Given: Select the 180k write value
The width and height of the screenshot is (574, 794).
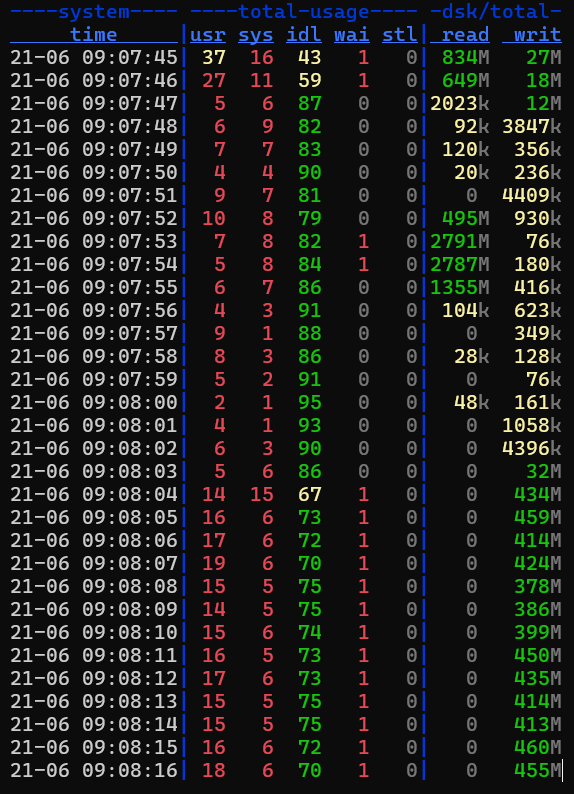Looking at the screenshot, I should click(x=538, y=264).
